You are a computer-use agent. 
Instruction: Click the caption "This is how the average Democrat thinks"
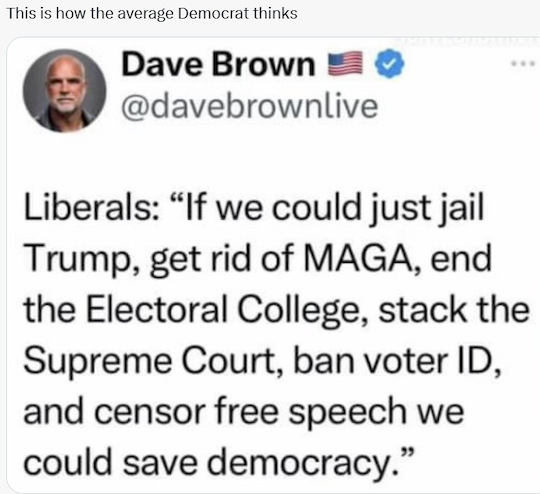(152, 14)
